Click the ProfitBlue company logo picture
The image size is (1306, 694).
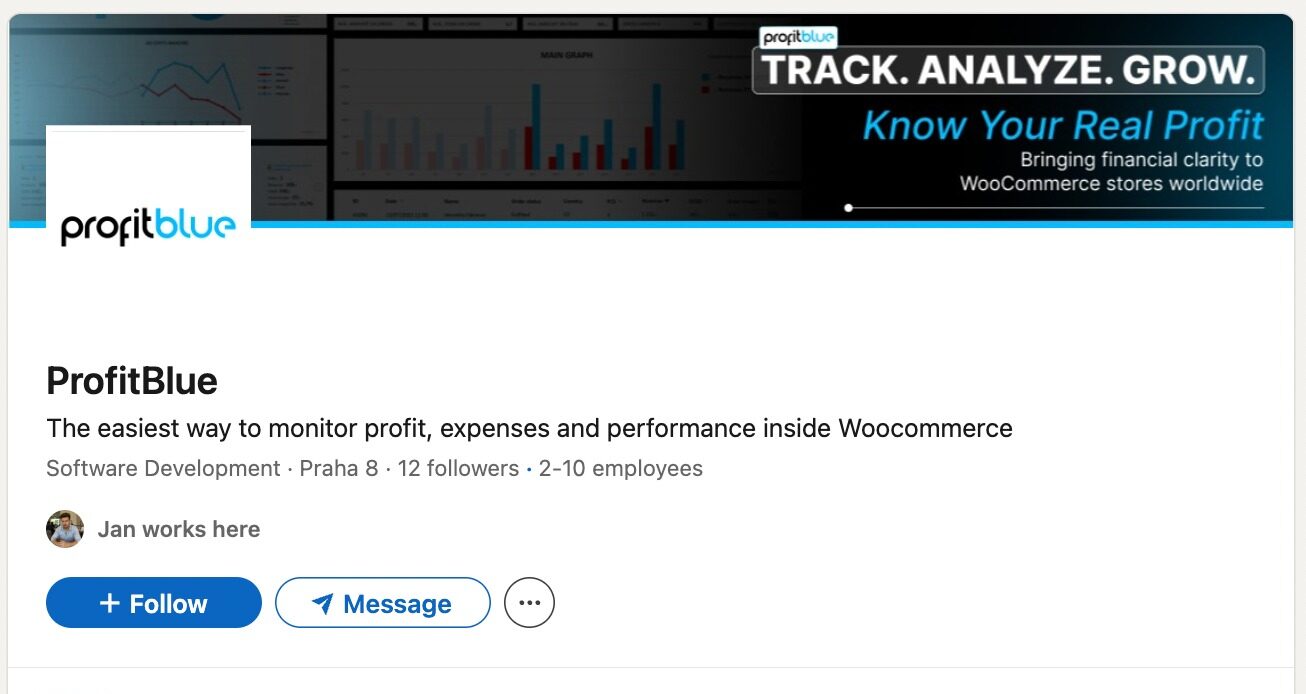[148, 227]
